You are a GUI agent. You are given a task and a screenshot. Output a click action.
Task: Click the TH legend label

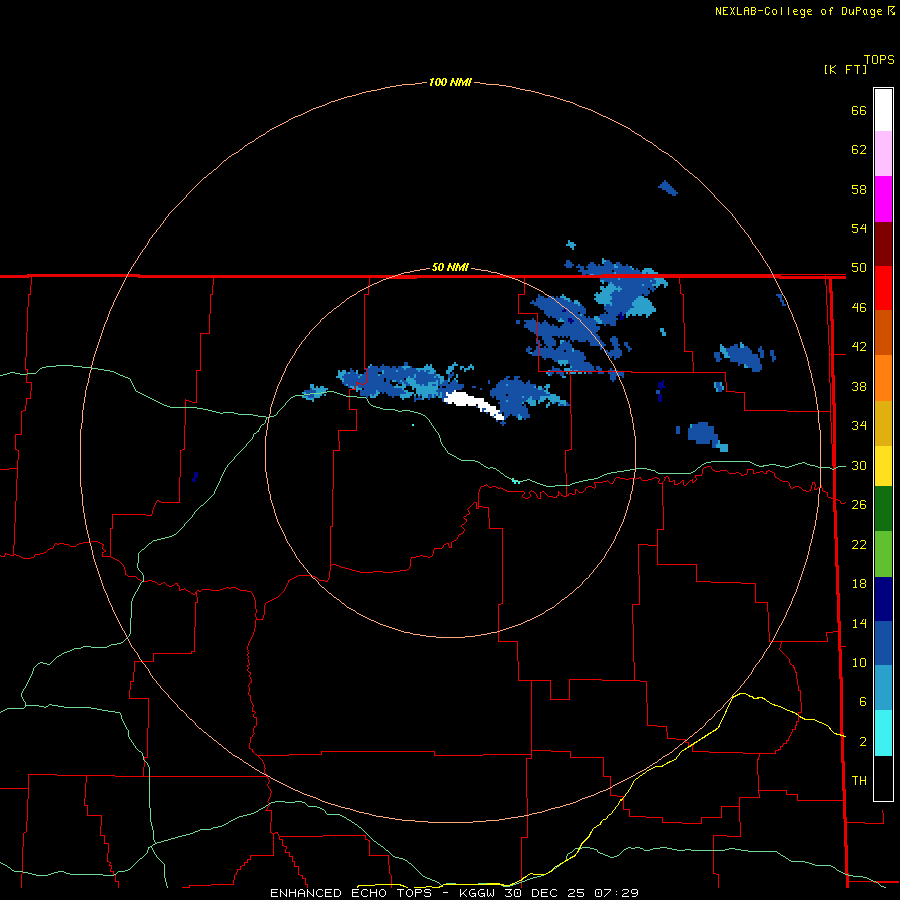pyautogui.click(x=859, y=781)
